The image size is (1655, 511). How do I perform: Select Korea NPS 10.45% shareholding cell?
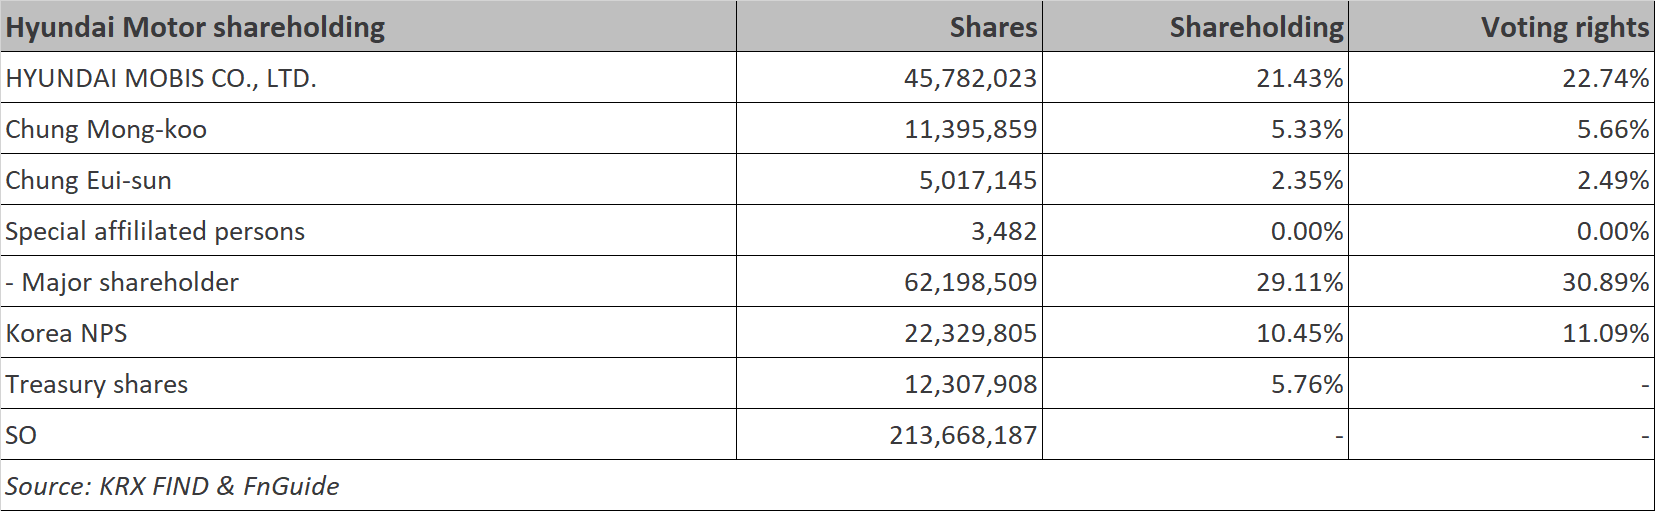1299,333
